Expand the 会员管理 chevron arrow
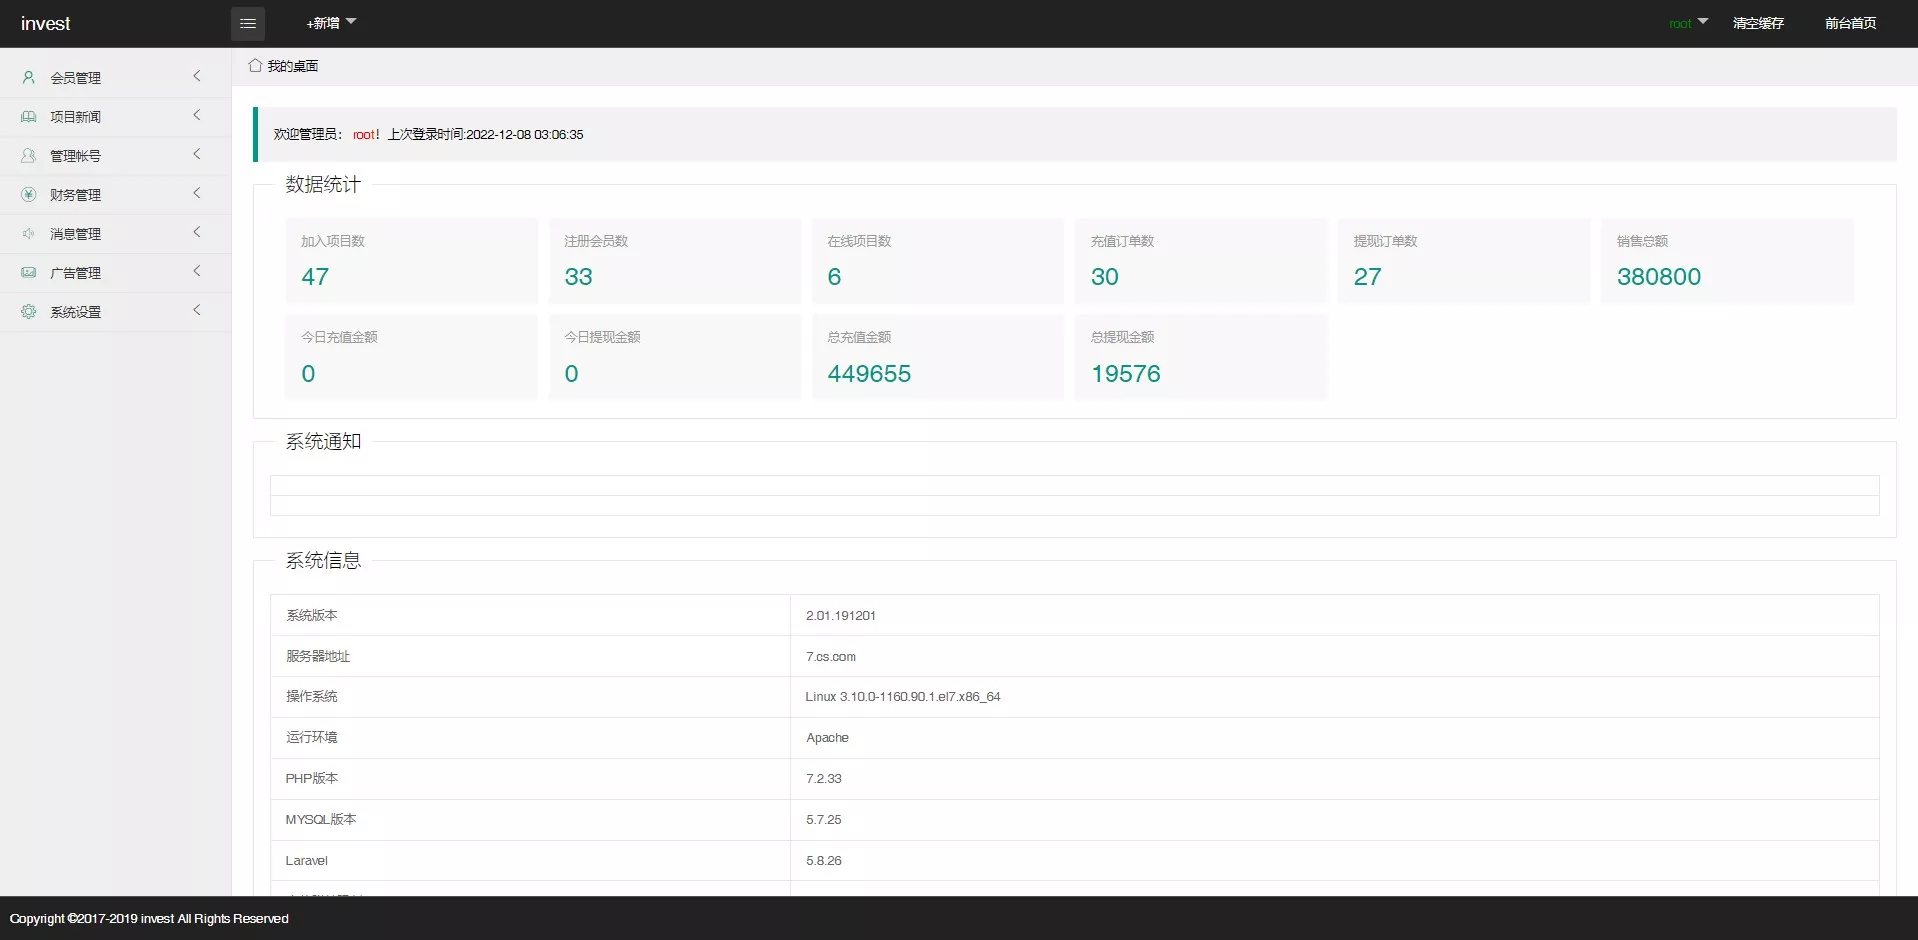Viewport: 1918px width, 940px height. [x=197, y=76]
